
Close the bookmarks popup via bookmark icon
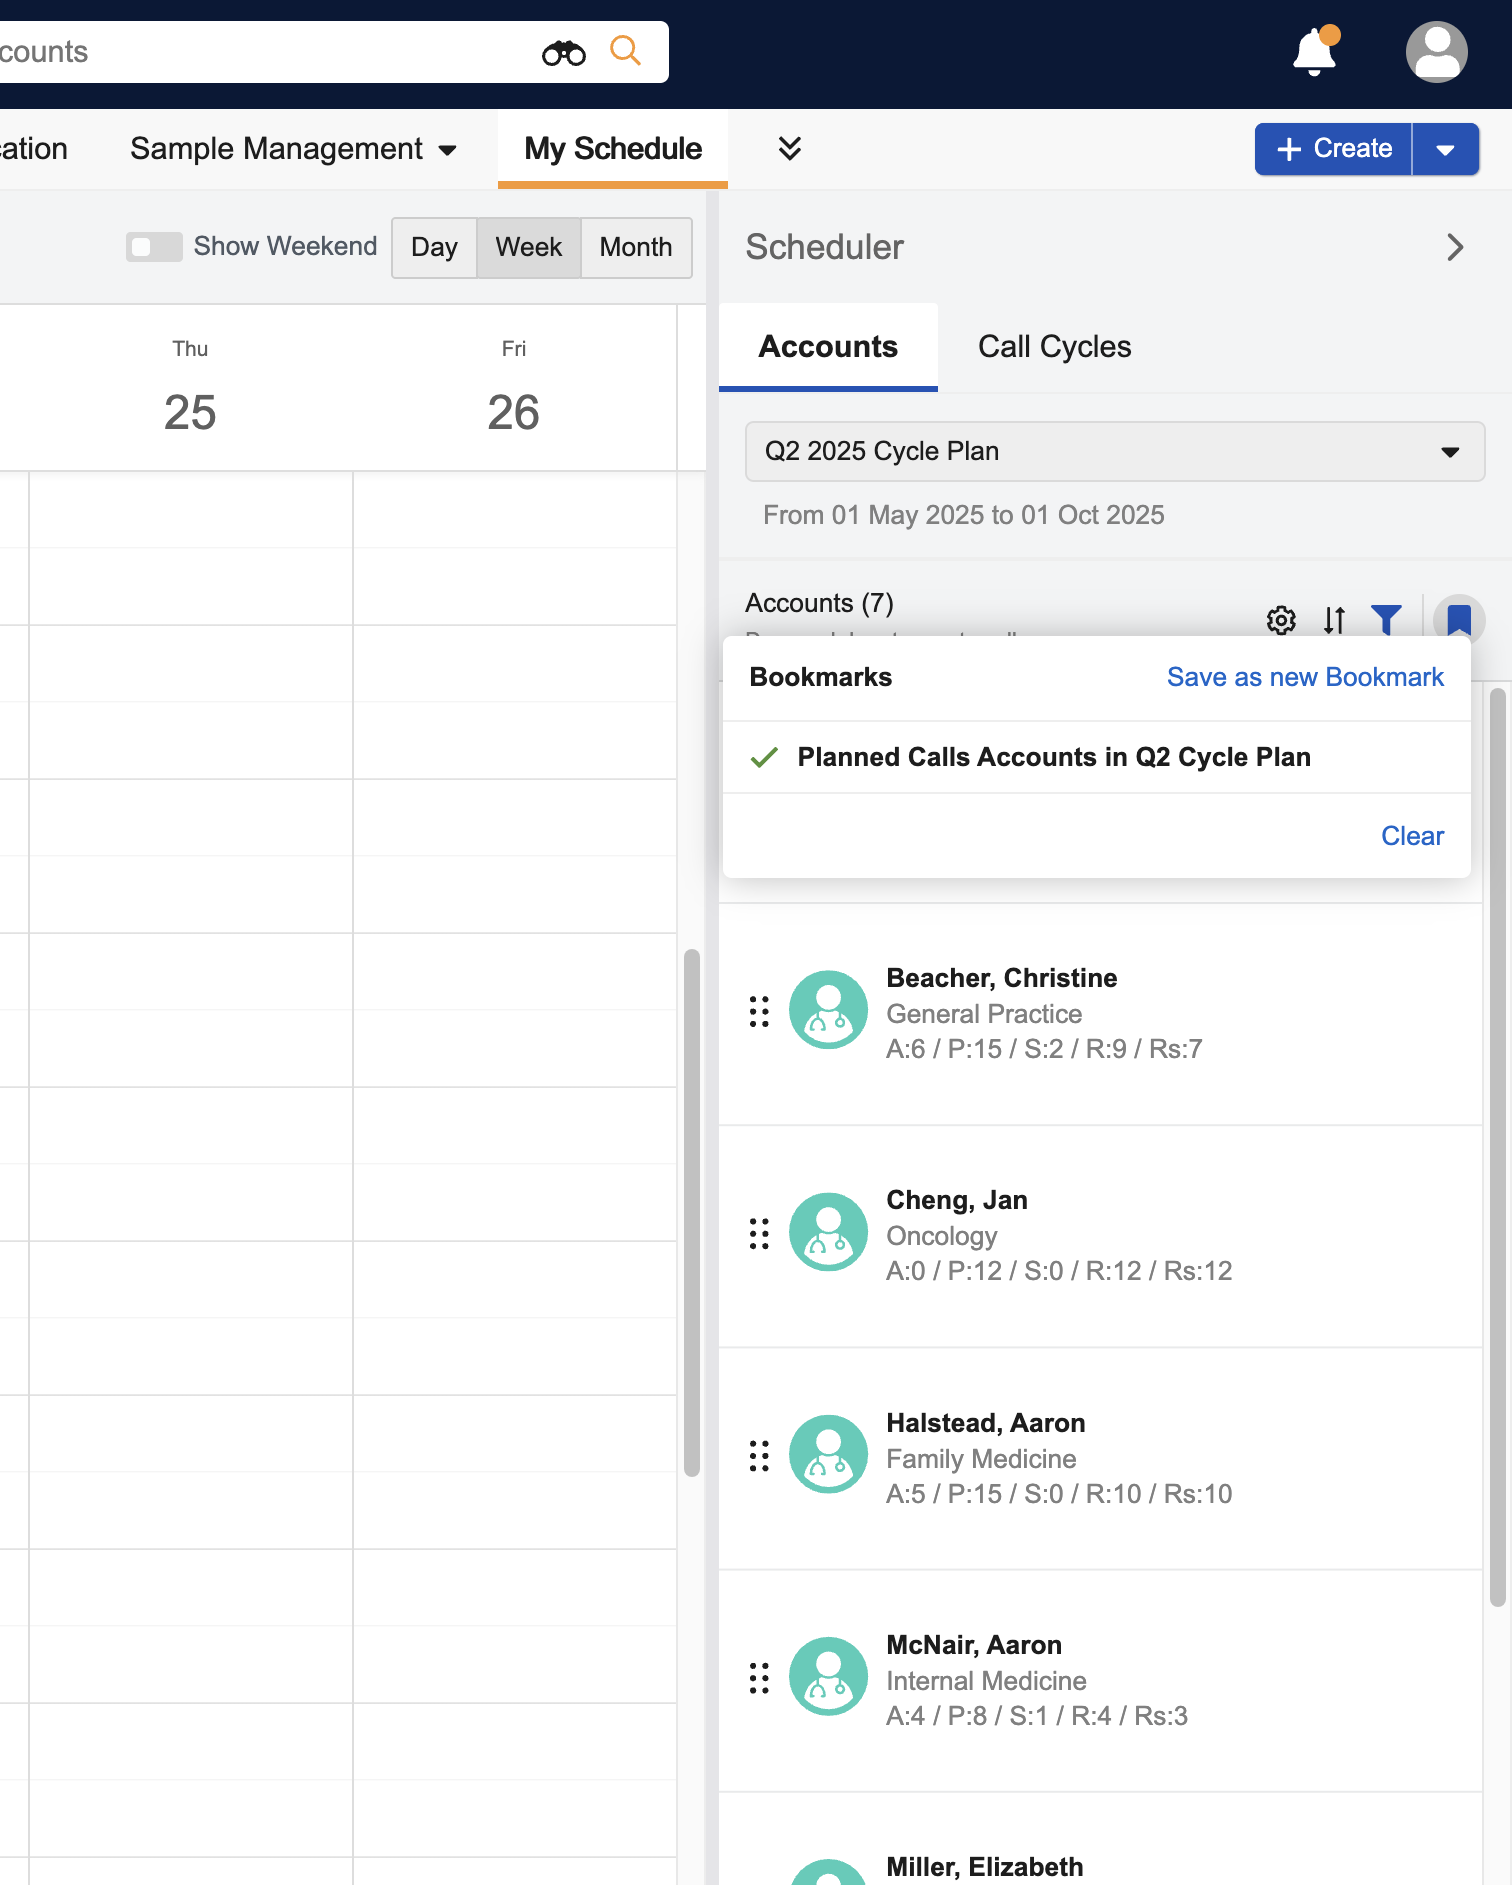[x=1458, y=620]
